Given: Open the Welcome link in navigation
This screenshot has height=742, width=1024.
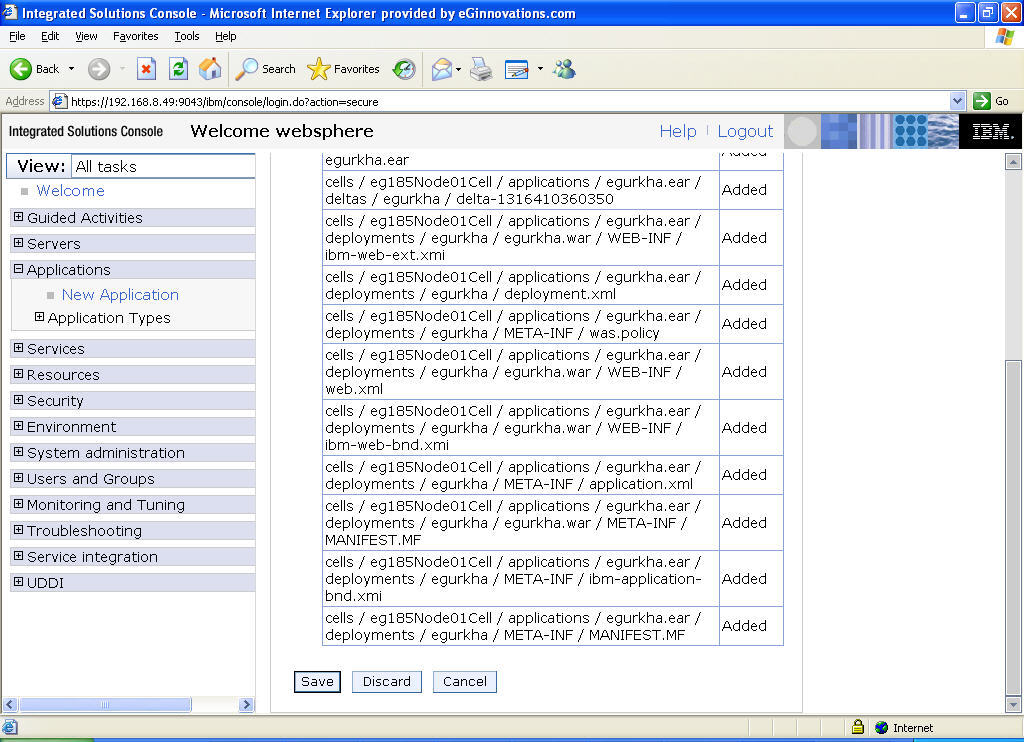Looking at the screenshot, I should pyautogui.click(x=71, y=191).
